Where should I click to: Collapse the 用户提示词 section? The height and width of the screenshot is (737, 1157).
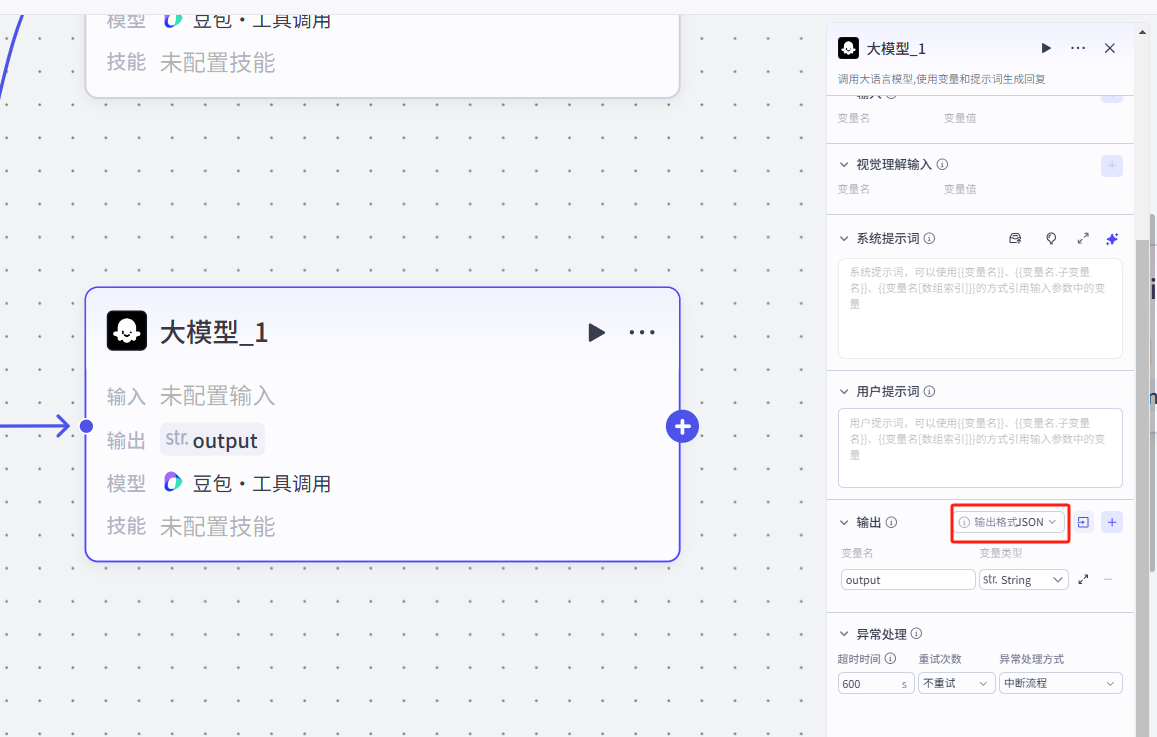tap(843, 391)
